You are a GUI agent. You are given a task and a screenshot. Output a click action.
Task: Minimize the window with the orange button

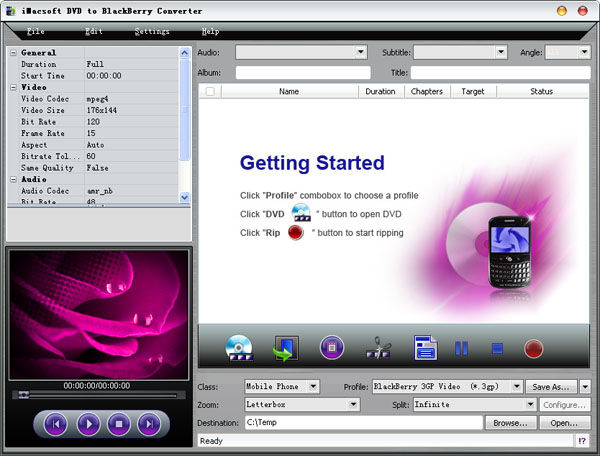[x=562, y=11]
